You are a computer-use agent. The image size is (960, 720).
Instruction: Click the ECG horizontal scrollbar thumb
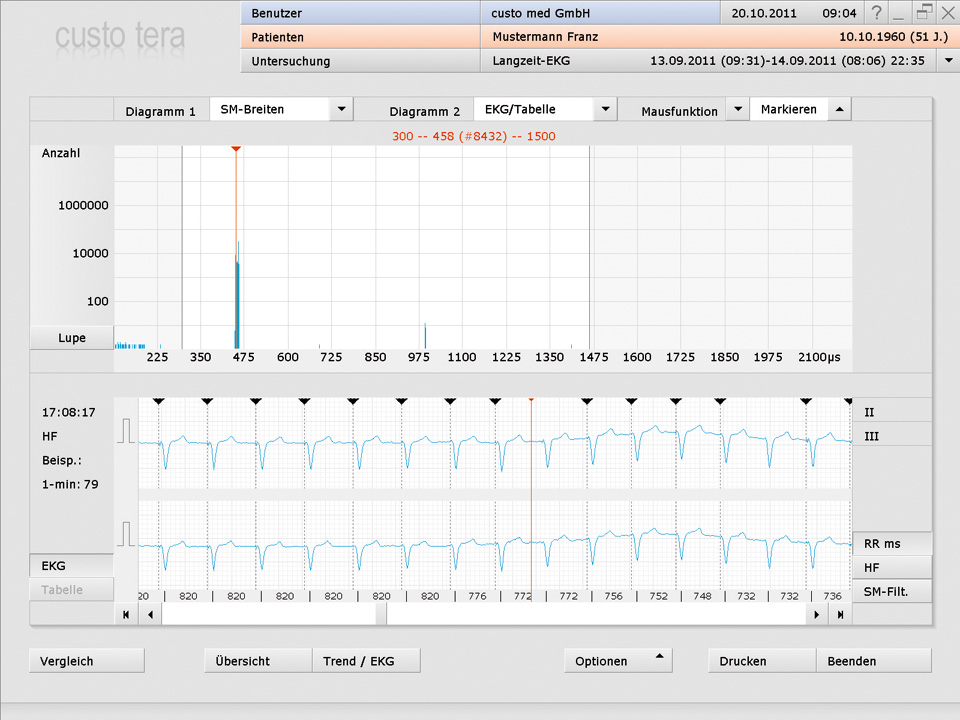(x=381, y=615)
